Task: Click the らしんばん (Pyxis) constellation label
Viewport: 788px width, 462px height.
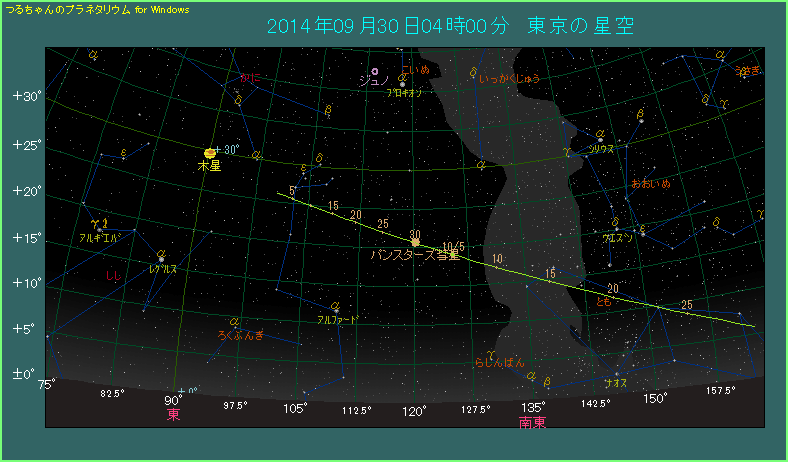Action: click(499, 362)
